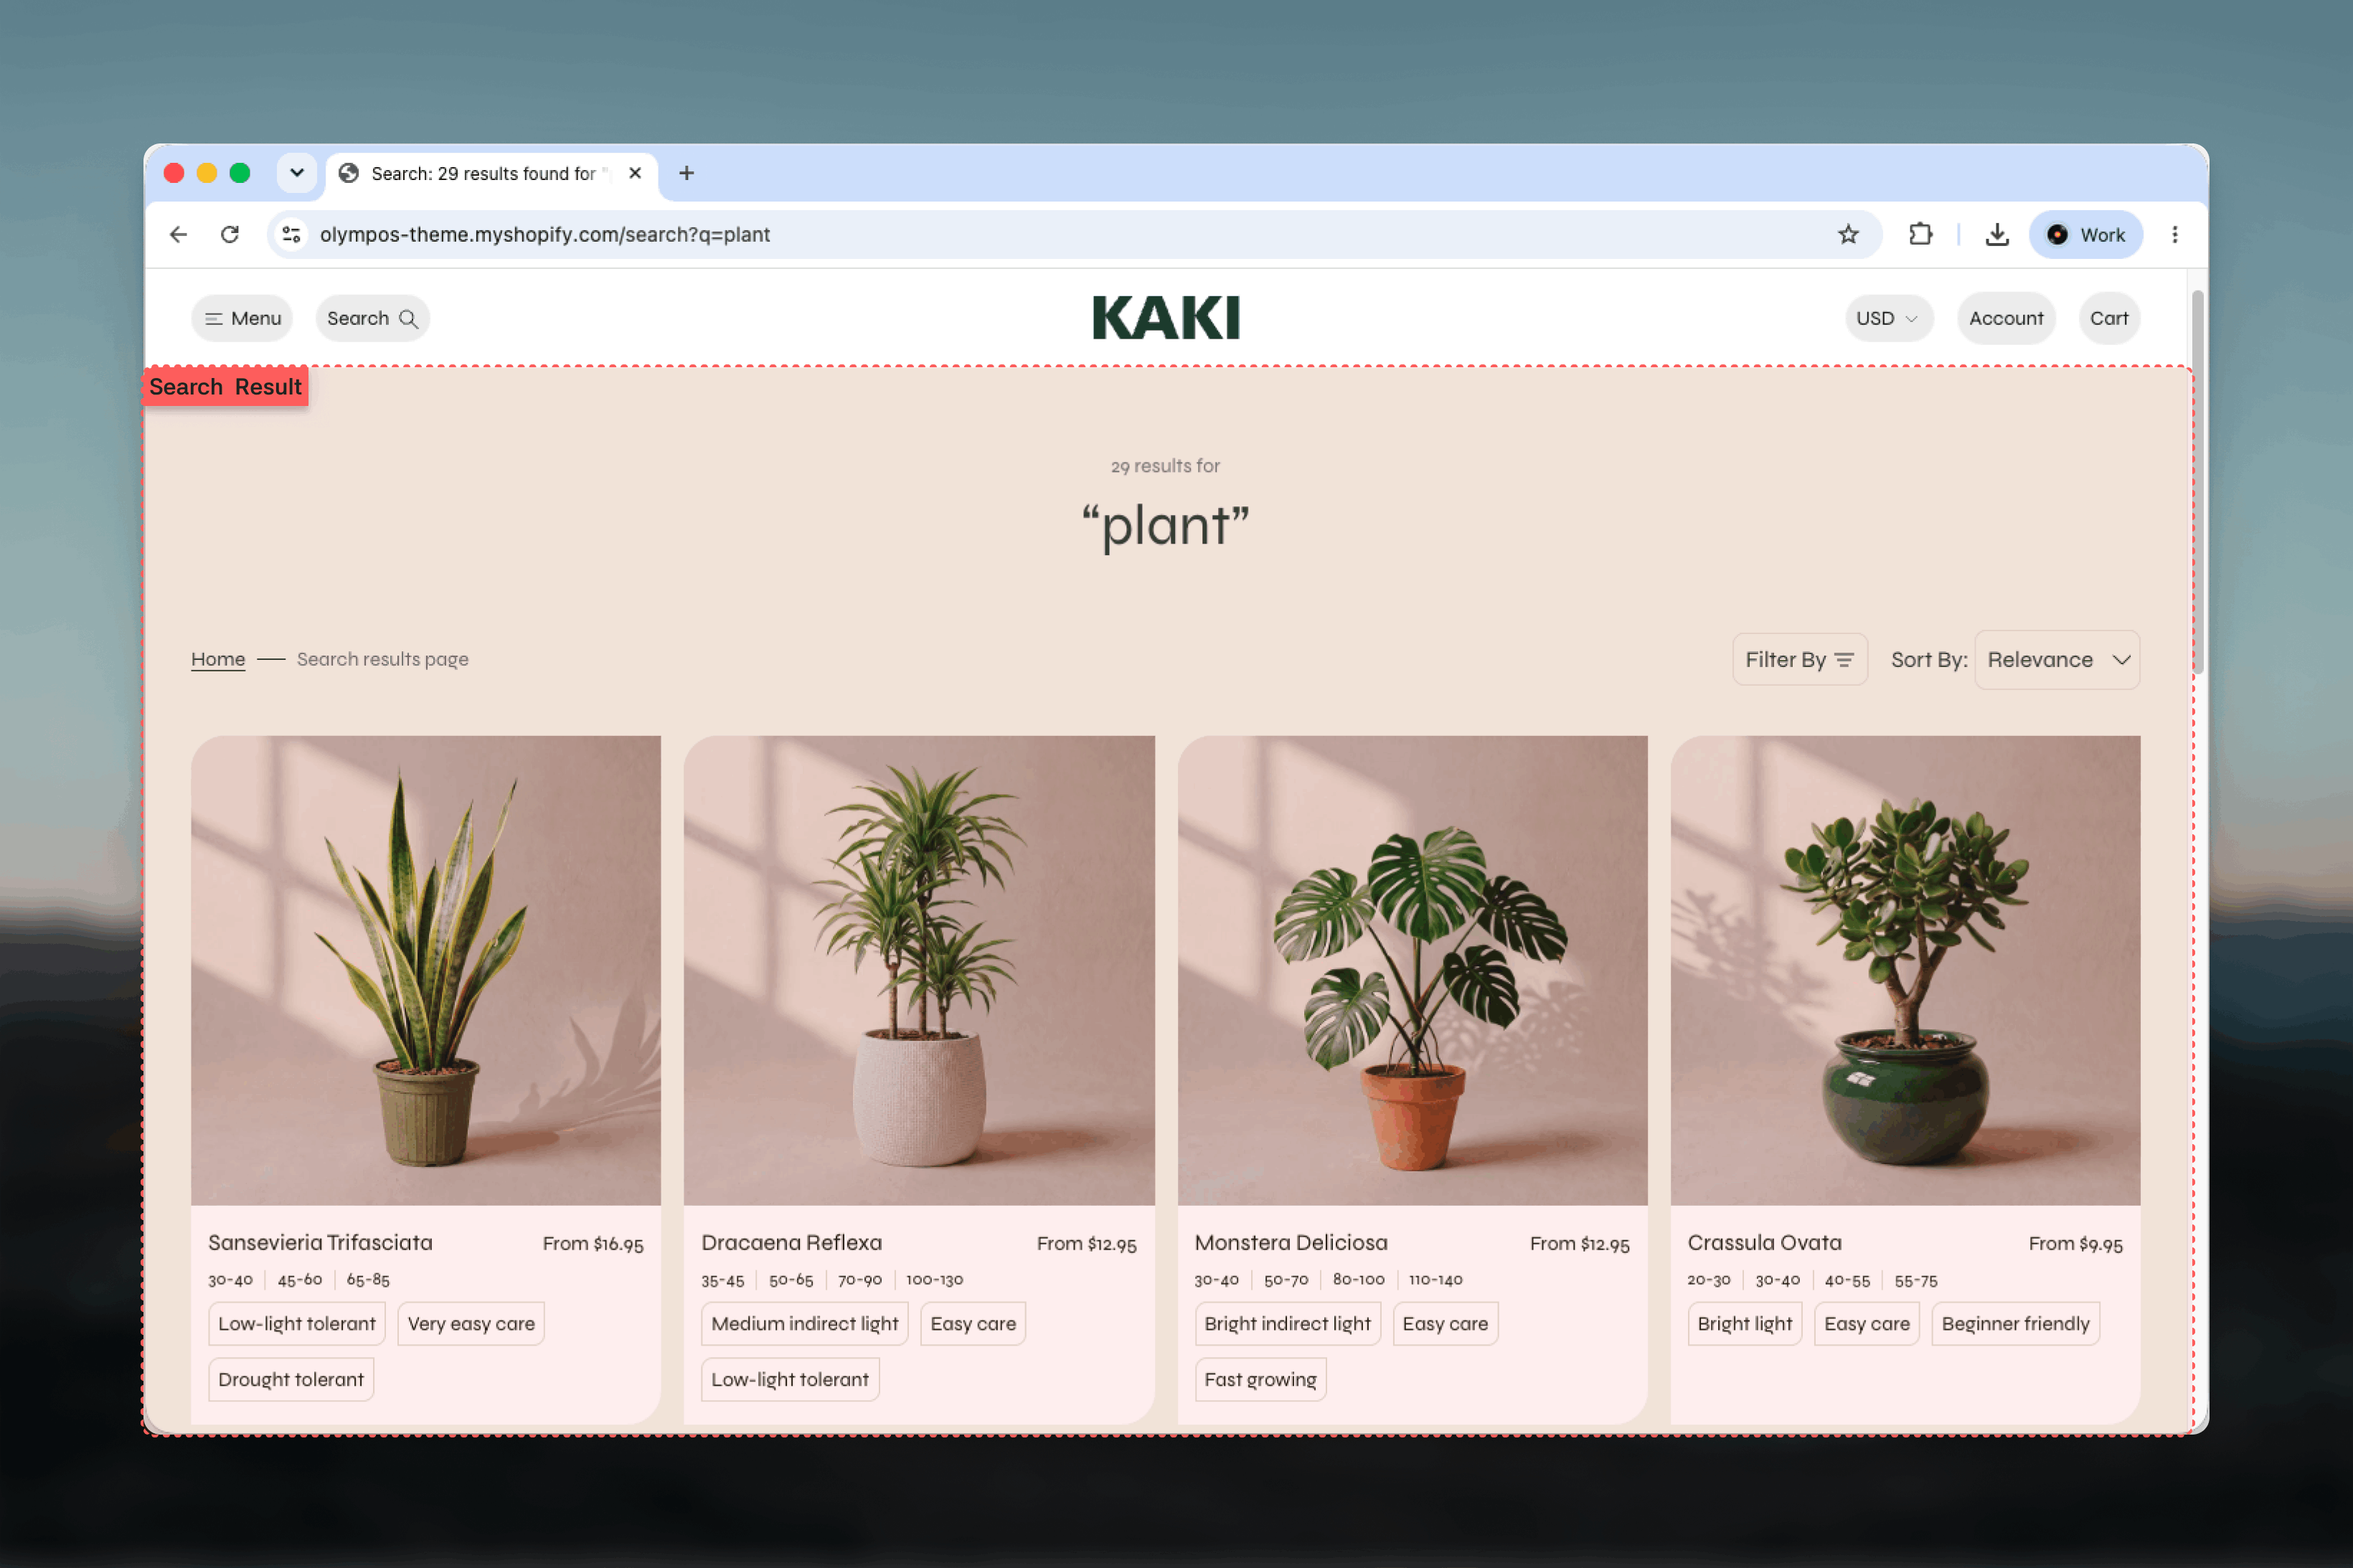Click the KAKI logo
The height and width of the screenshot is (1568, 2353).
1166,317
